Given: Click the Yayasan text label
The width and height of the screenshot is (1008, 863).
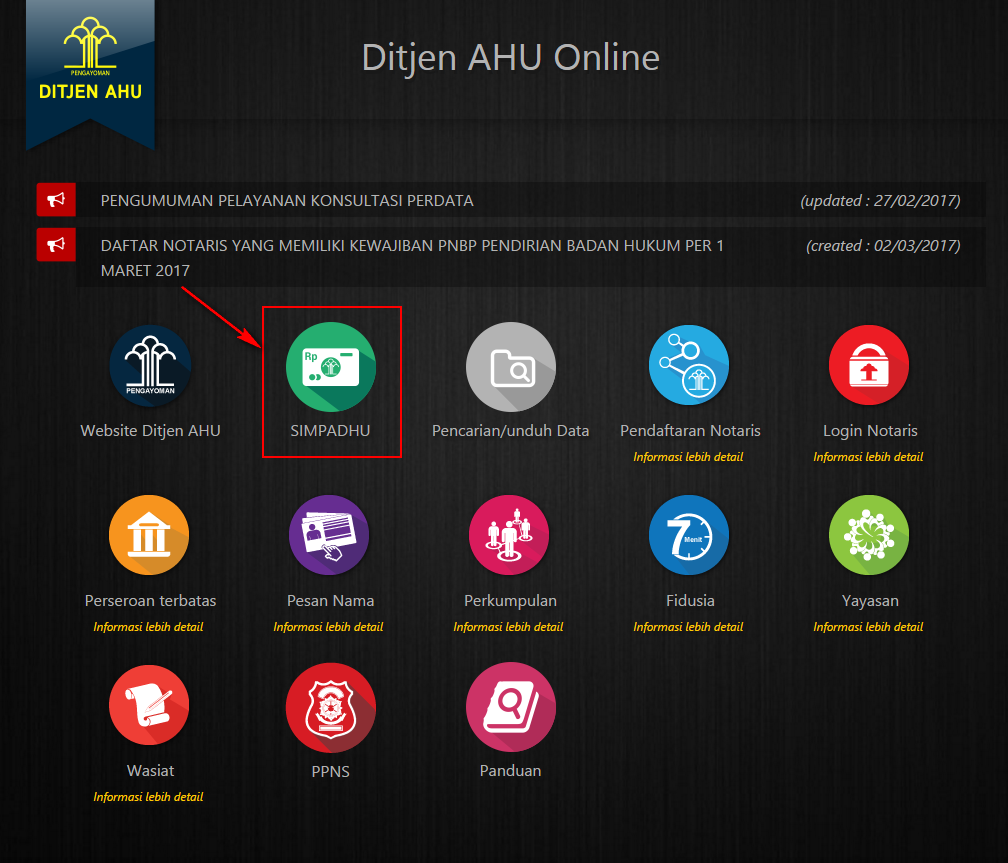Looking at the screenshot, I should 870,601.
